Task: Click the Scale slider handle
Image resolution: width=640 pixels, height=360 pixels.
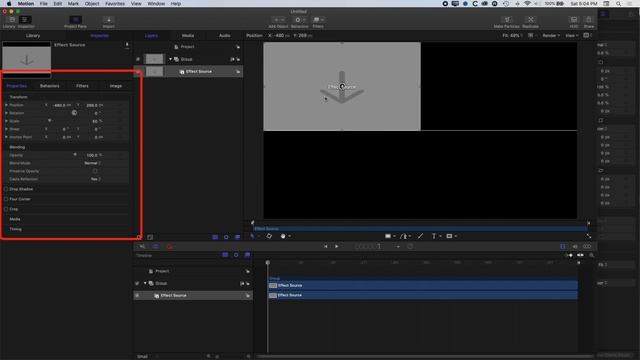Action: pyautogui.click(x=49, y=121)
